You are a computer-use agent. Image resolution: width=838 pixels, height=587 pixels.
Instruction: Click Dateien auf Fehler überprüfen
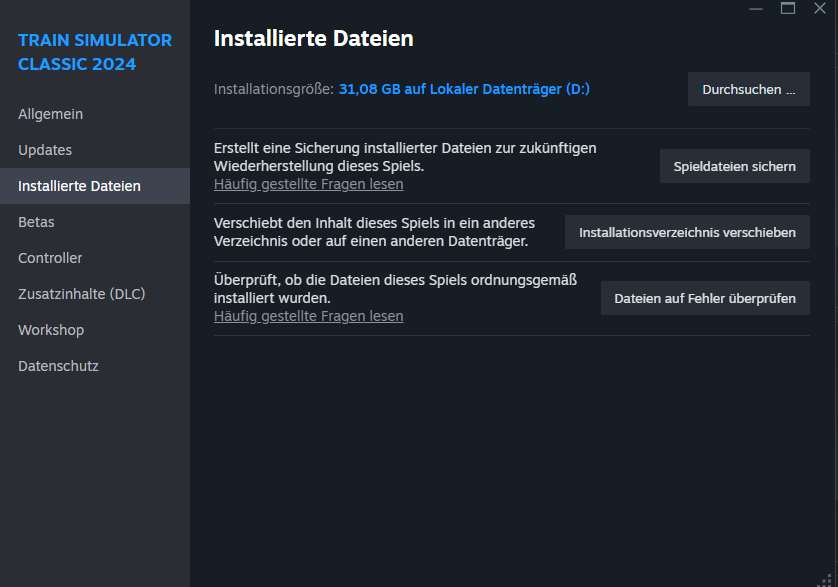[x=705, y=298]
